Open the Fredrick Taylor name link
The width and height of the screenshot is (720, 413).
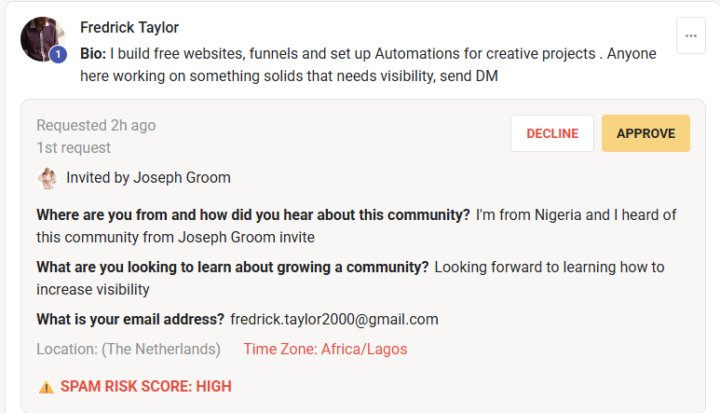click(129, 27)
